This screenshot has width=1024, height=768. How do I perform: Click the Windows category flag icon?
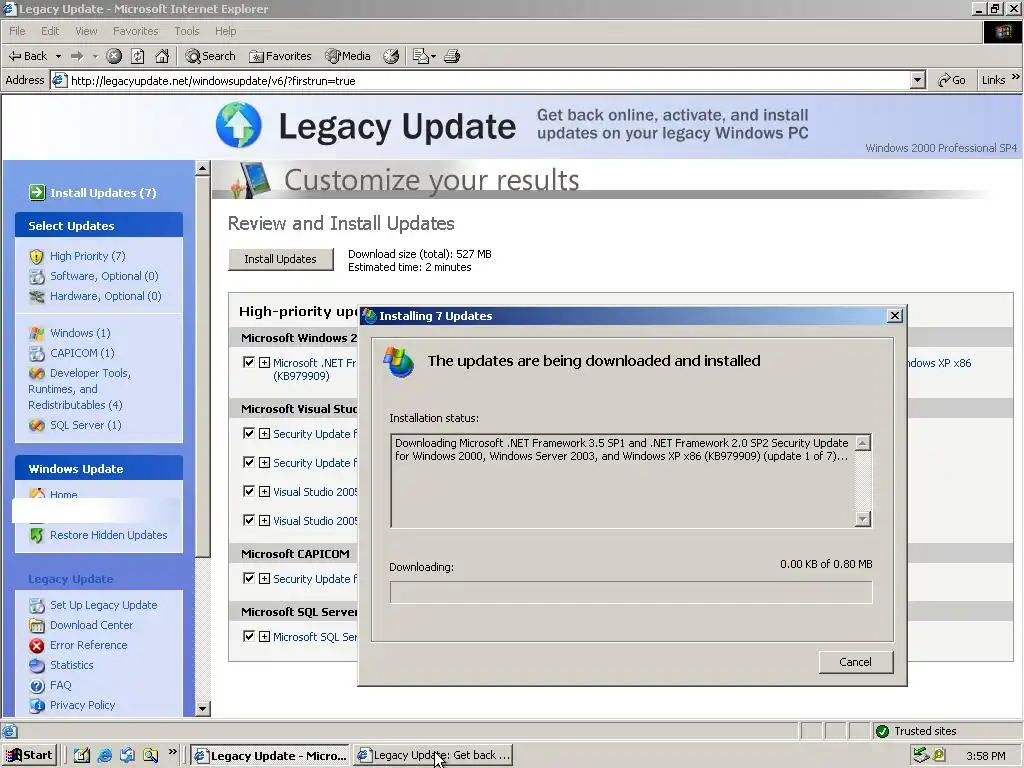click(37, 333)
